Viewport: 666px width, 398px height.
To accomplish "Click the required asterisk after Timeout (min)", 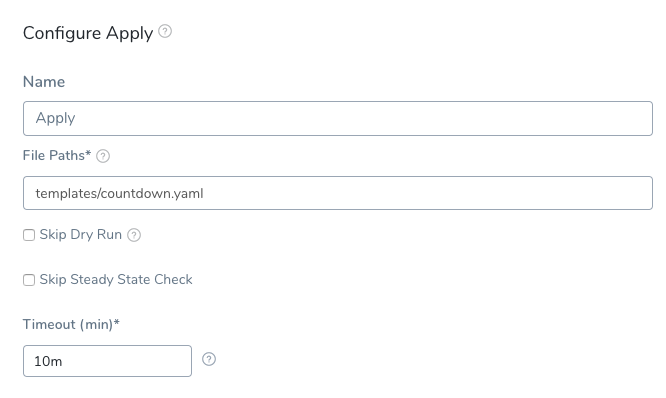I will pyautogui.click(x=117, y=322).
